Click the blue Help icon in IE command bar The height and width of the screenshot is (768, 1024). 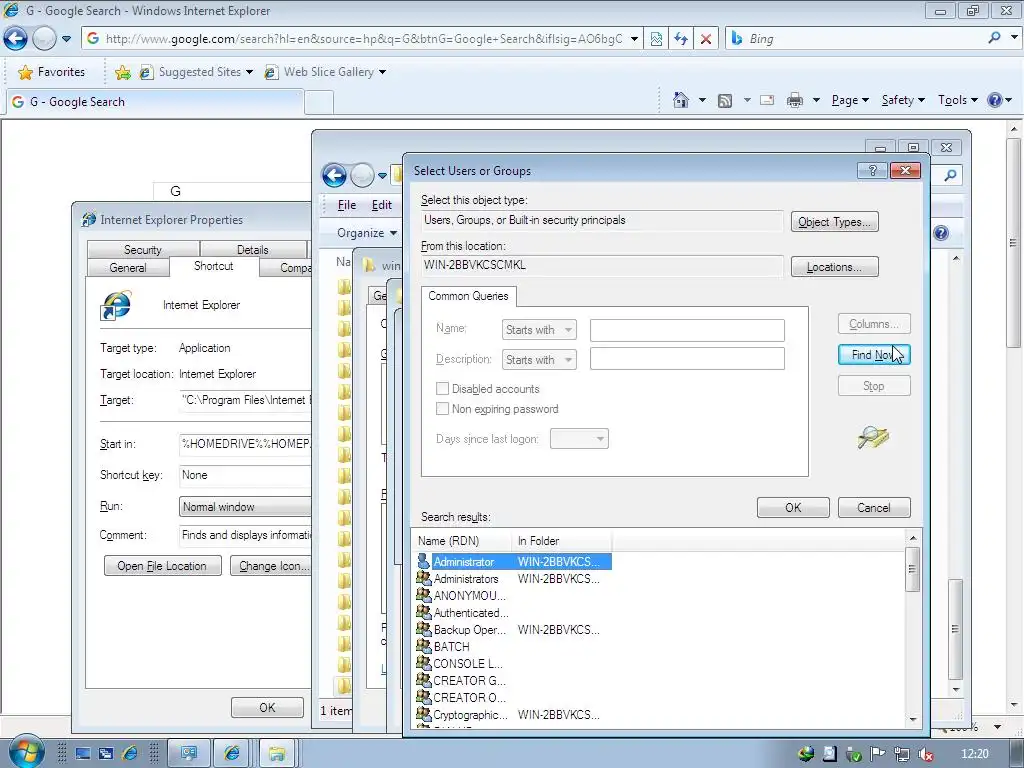point(995,100)
